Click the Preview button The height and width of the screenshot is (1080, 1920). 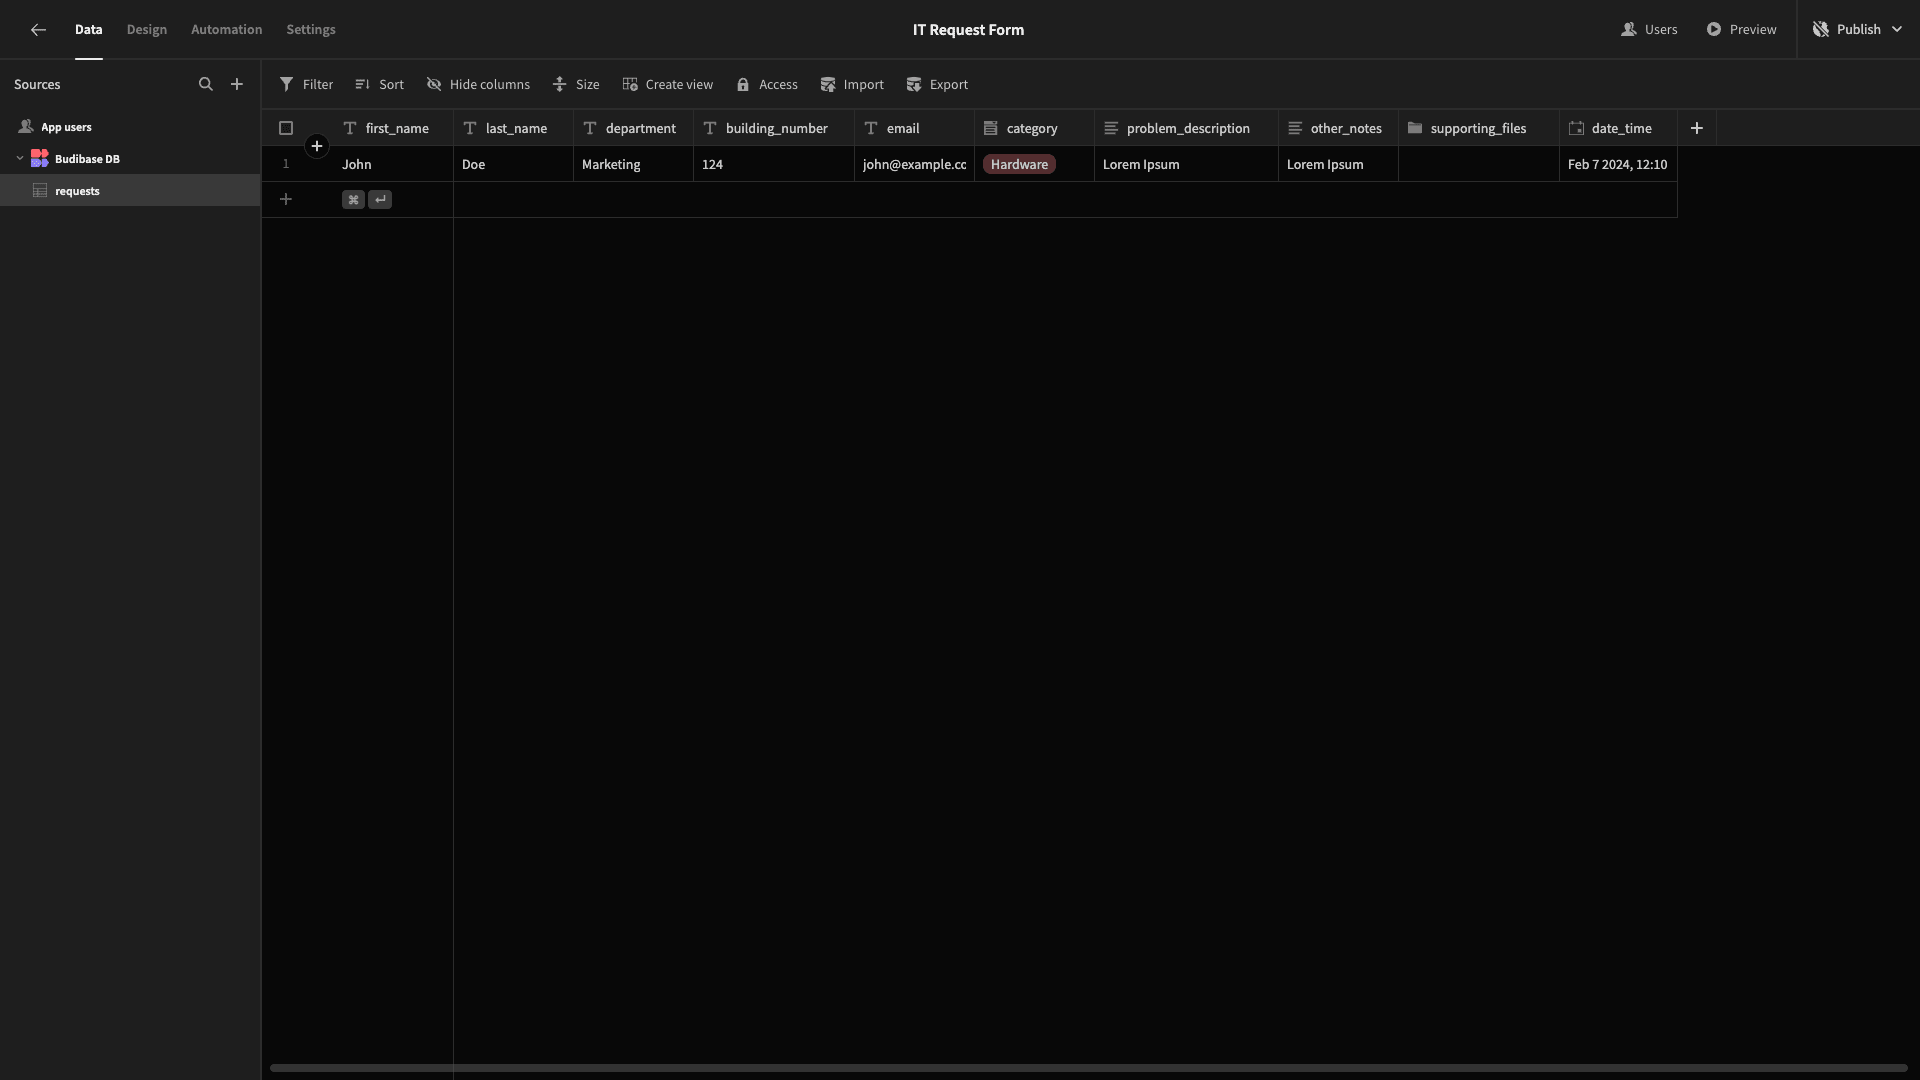1741,30
